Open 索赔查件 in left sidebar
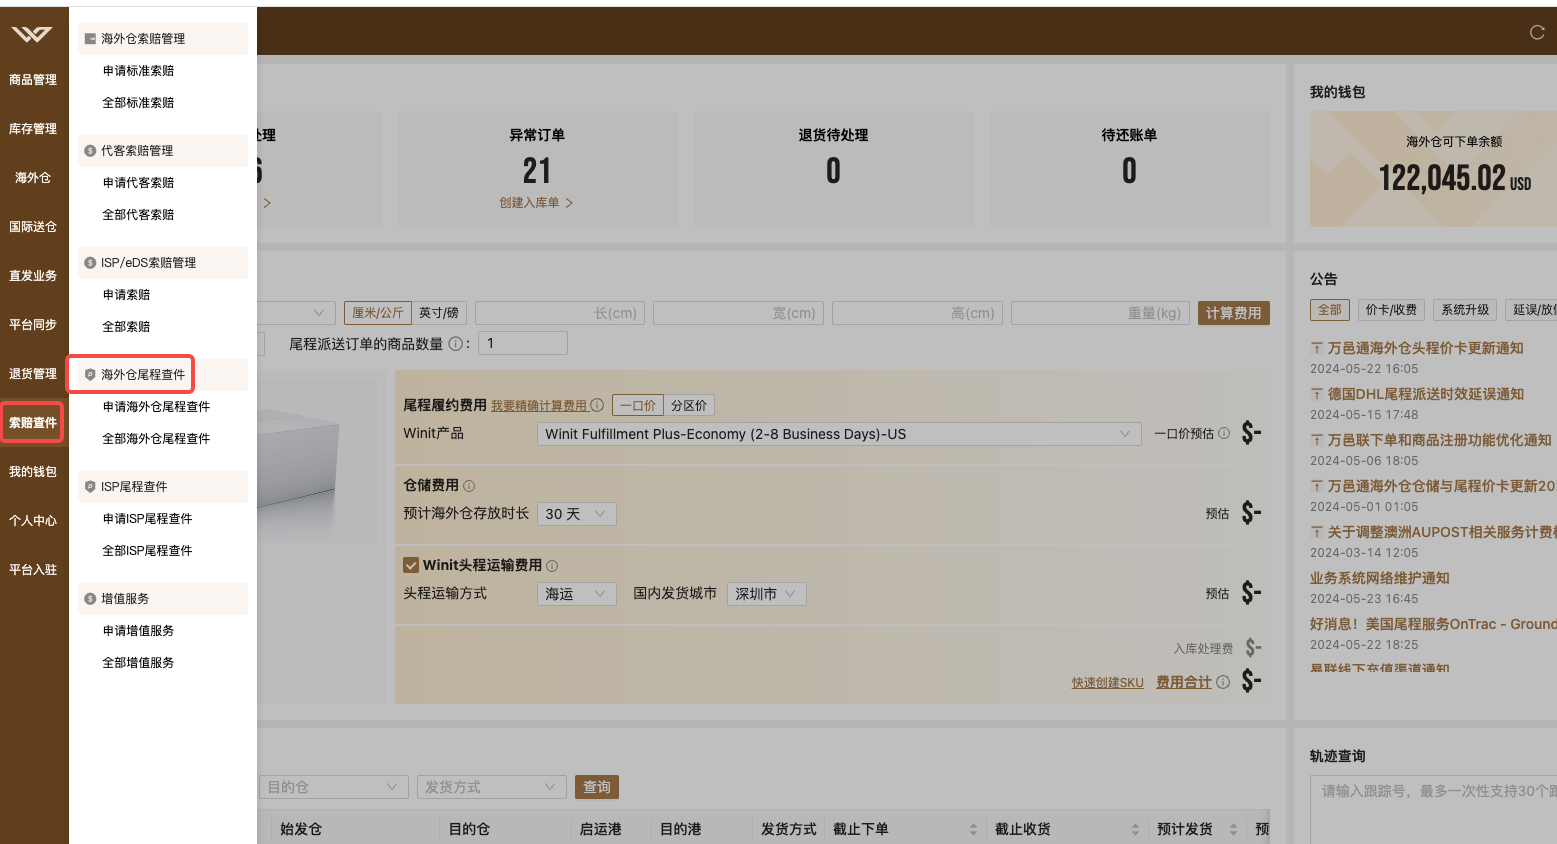 tap(33, 423)
